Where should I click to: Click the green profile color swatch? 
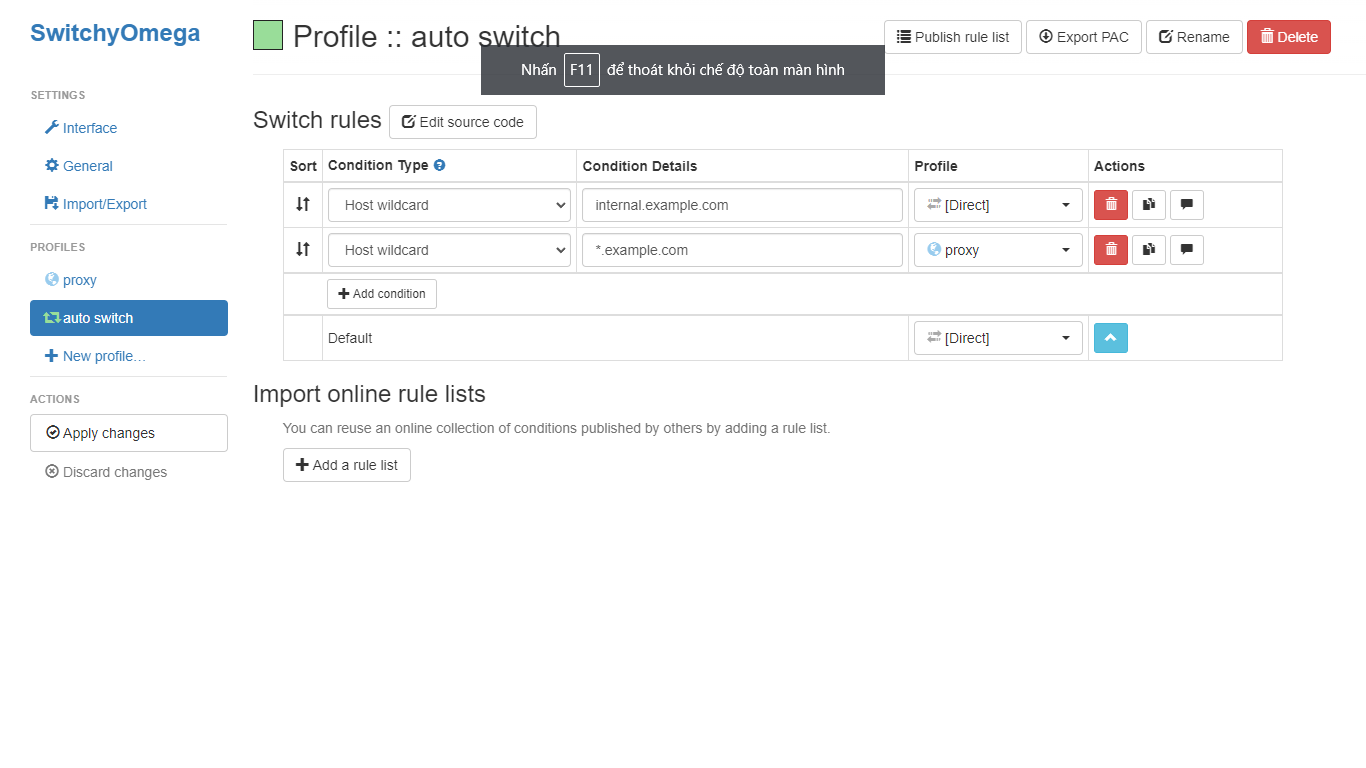click(x=268, y=36)
